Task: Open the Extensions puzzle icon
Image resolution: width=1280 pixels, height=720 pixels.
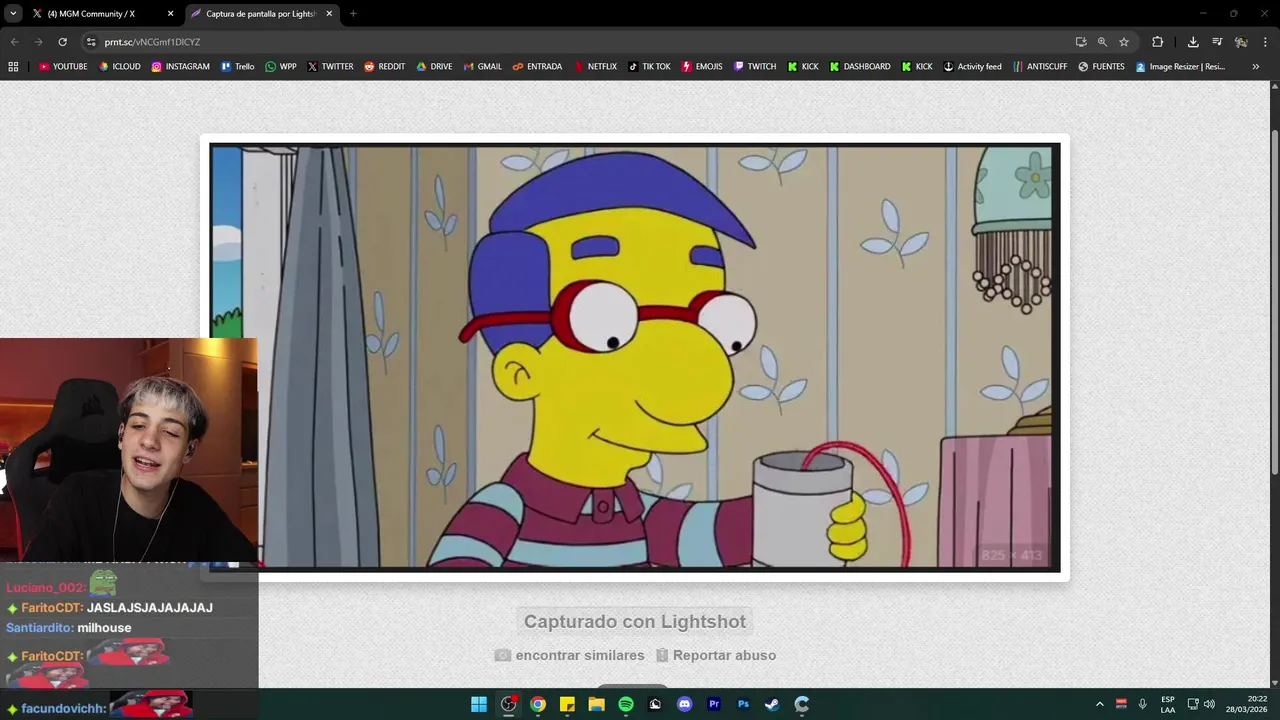Action: [x=1157, y=42]
